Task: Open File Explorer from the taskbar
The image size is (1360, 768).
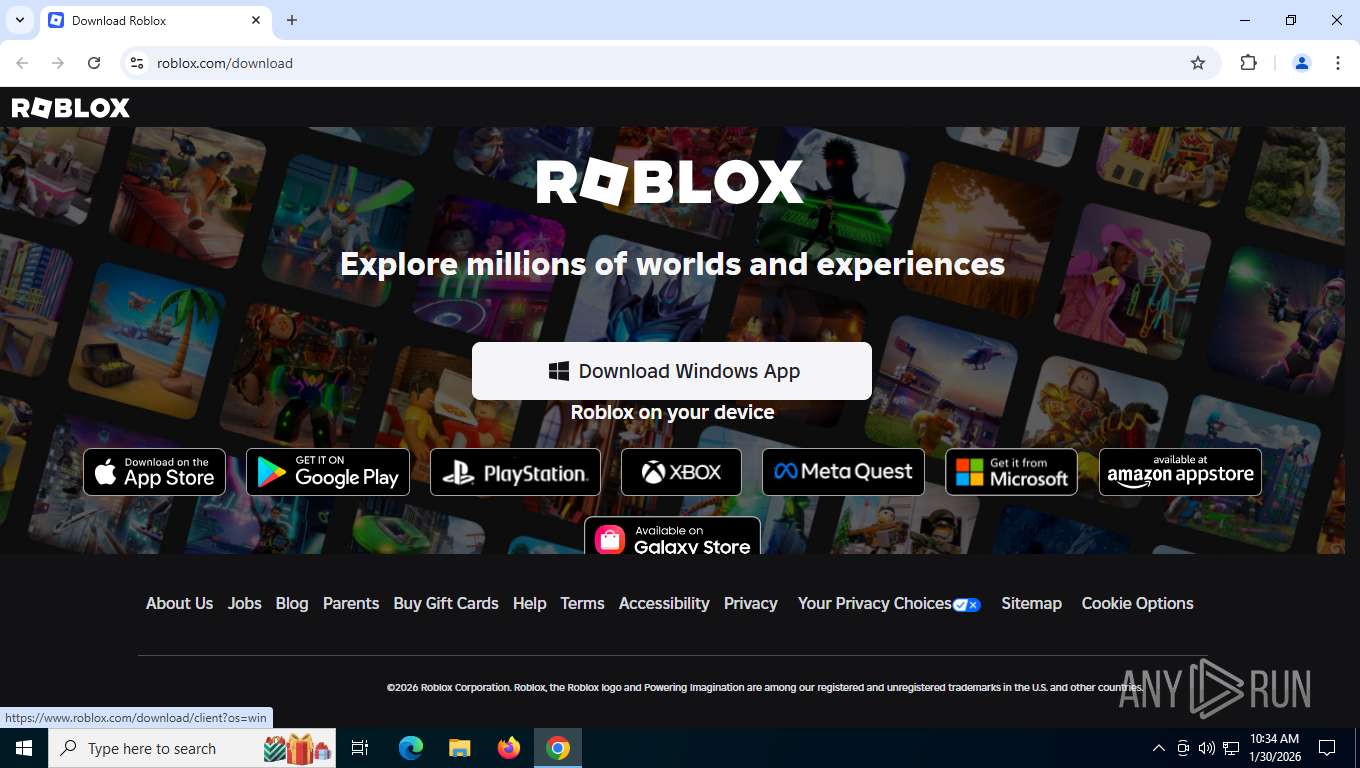Action: (460, 748)
